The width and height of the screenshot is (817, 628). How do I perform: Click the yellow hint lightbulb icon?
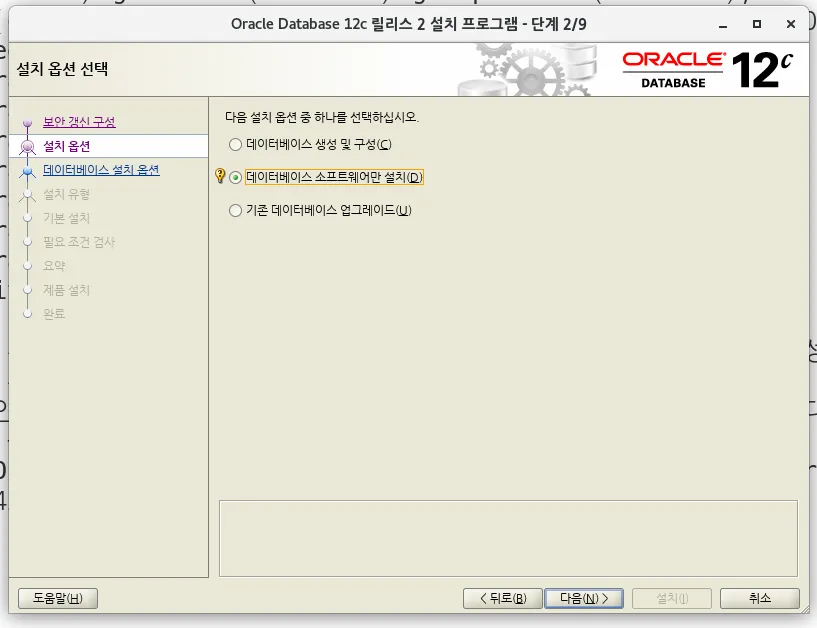tap(220, 175)
